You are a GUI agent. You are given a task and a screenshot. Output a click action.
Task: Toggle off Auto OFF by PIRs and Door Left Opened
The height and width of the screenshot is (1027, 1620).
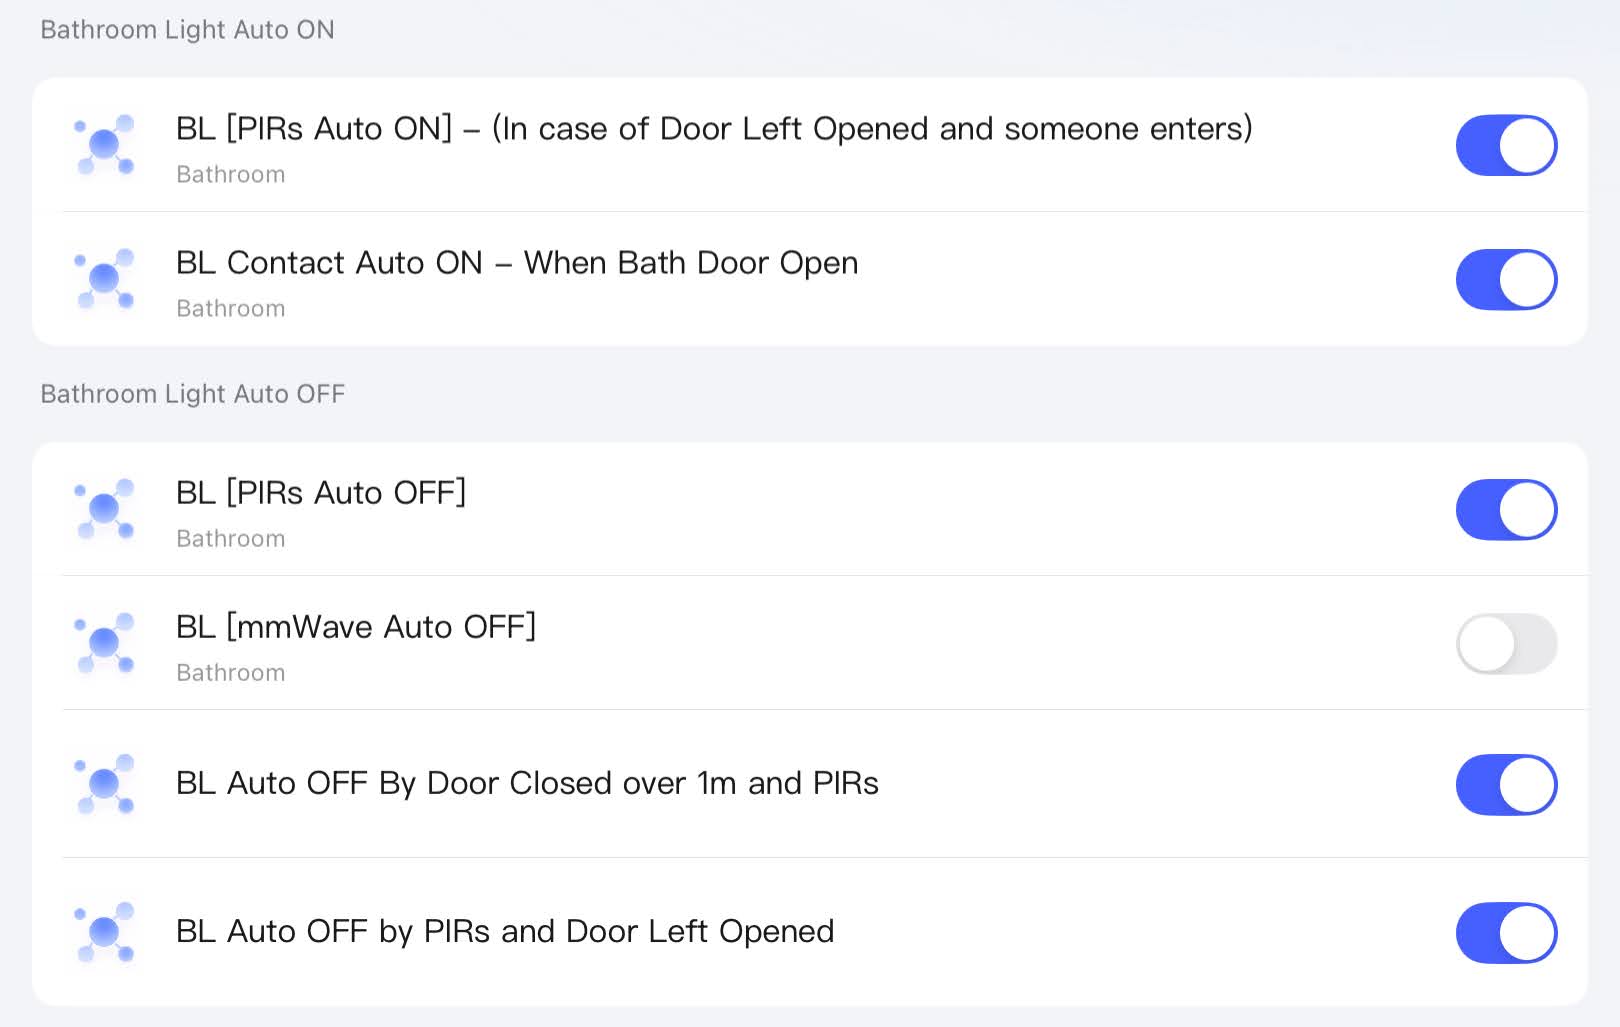(x=1505, y=932)
